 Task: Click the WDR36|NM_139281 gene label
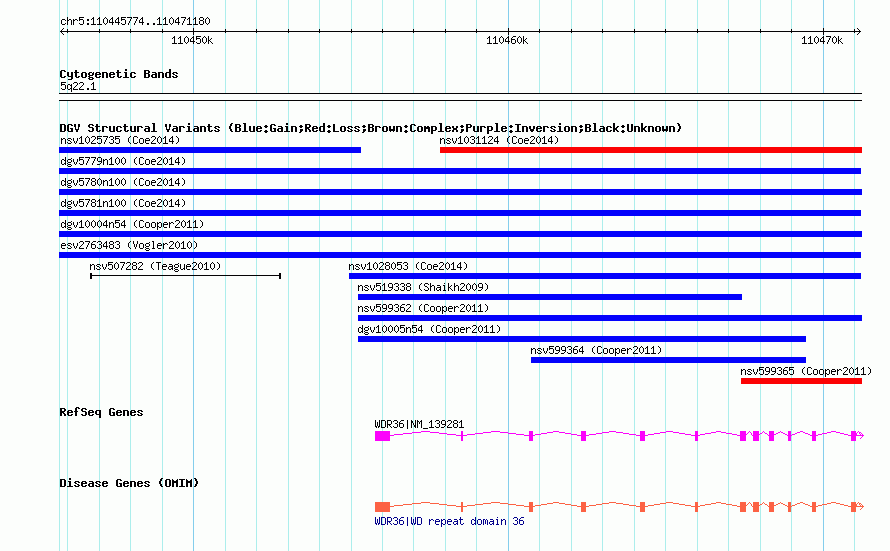click(x=419, y=424)
